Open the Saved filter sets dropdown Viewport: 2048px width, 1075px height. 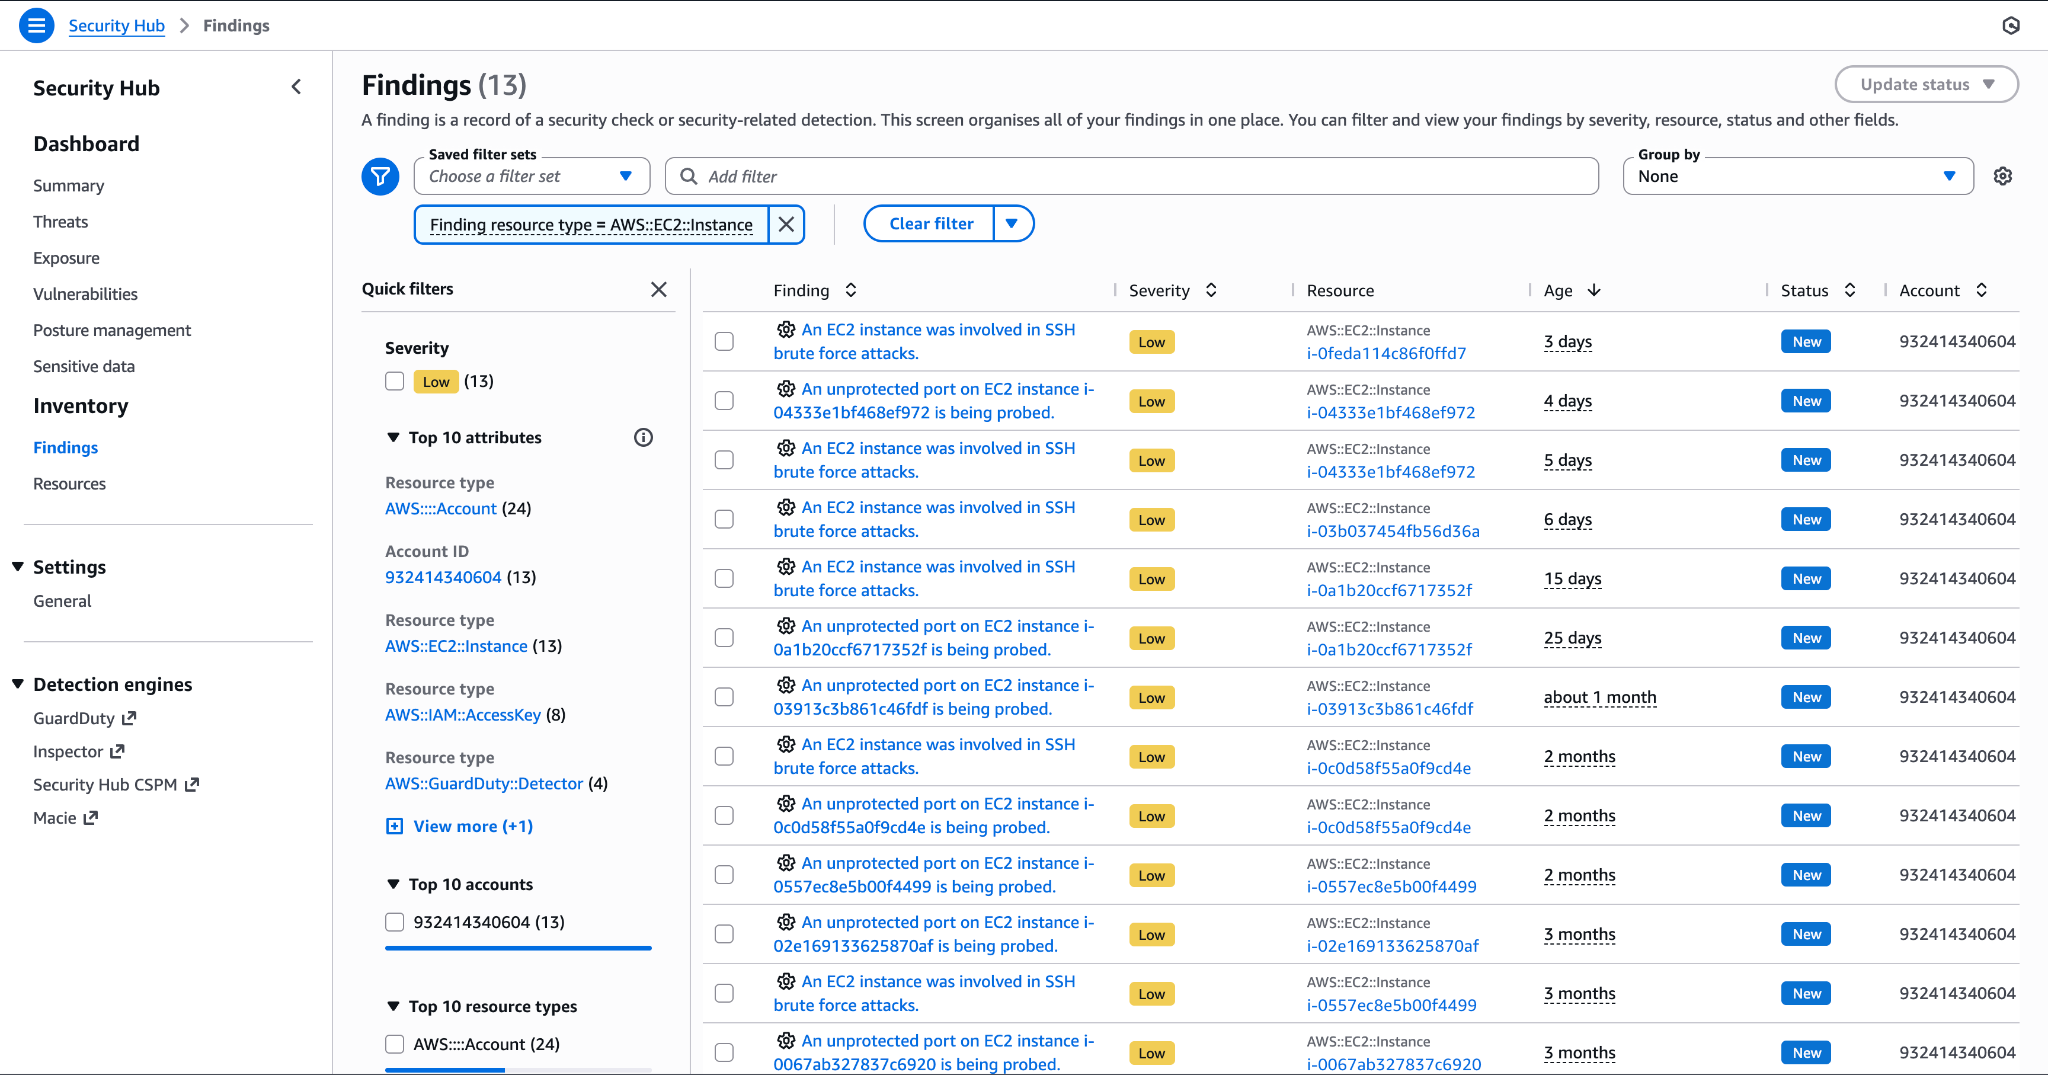(x=532, y=176)
